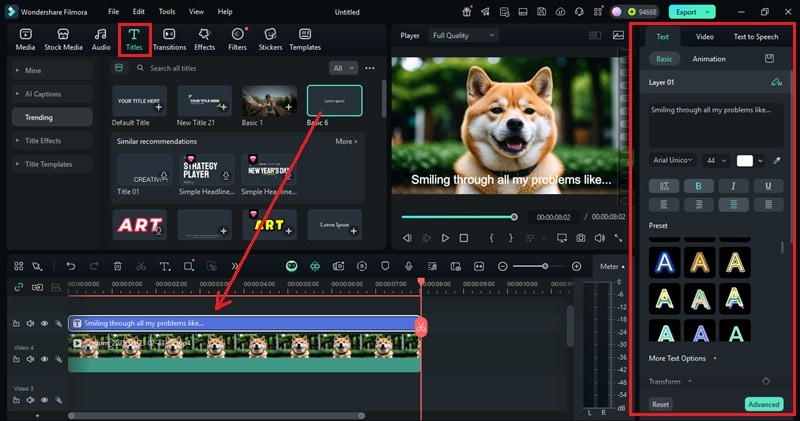Open the Effects panel
The height and width of the screenshot is (421, 800).
205,39
